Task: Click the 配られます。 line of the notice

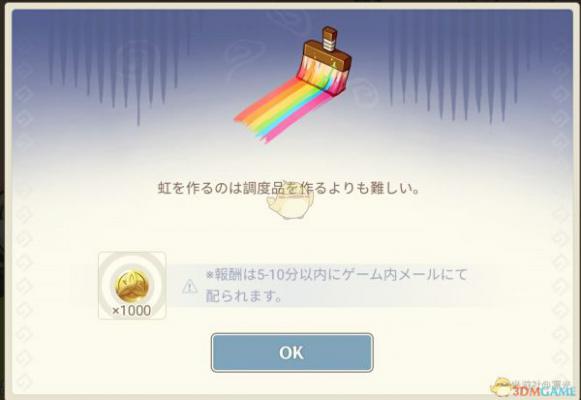Action: click(244, 296)
